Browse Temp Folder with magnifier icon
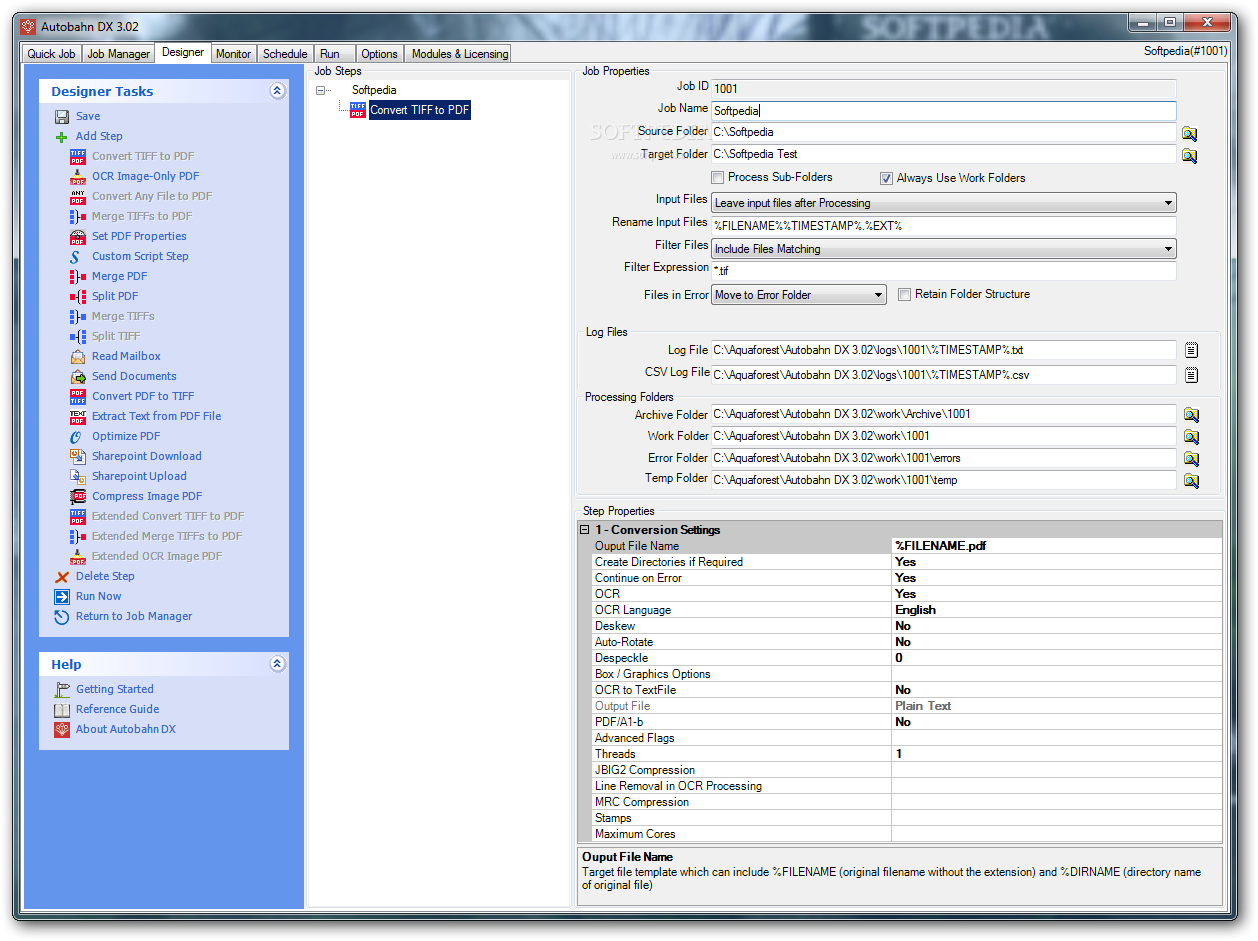 (x=1191, y=480)
